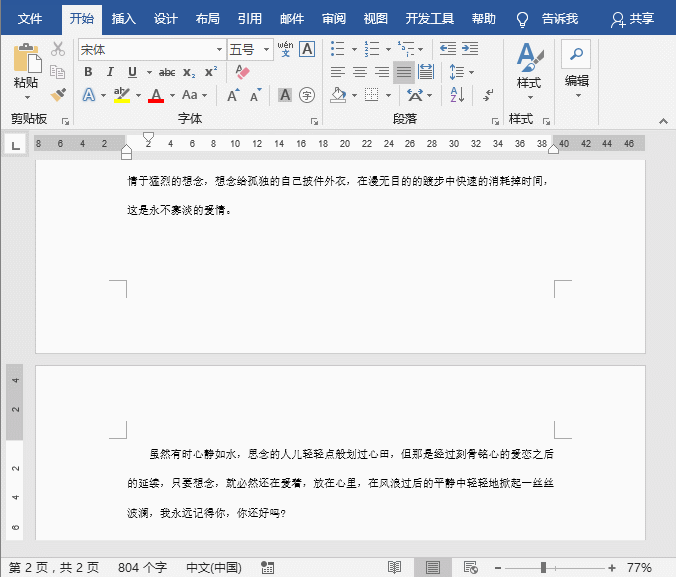Toggle superscript x²
Image resolution: width=676 pixels, height=577 pixels.
[211, 72]
